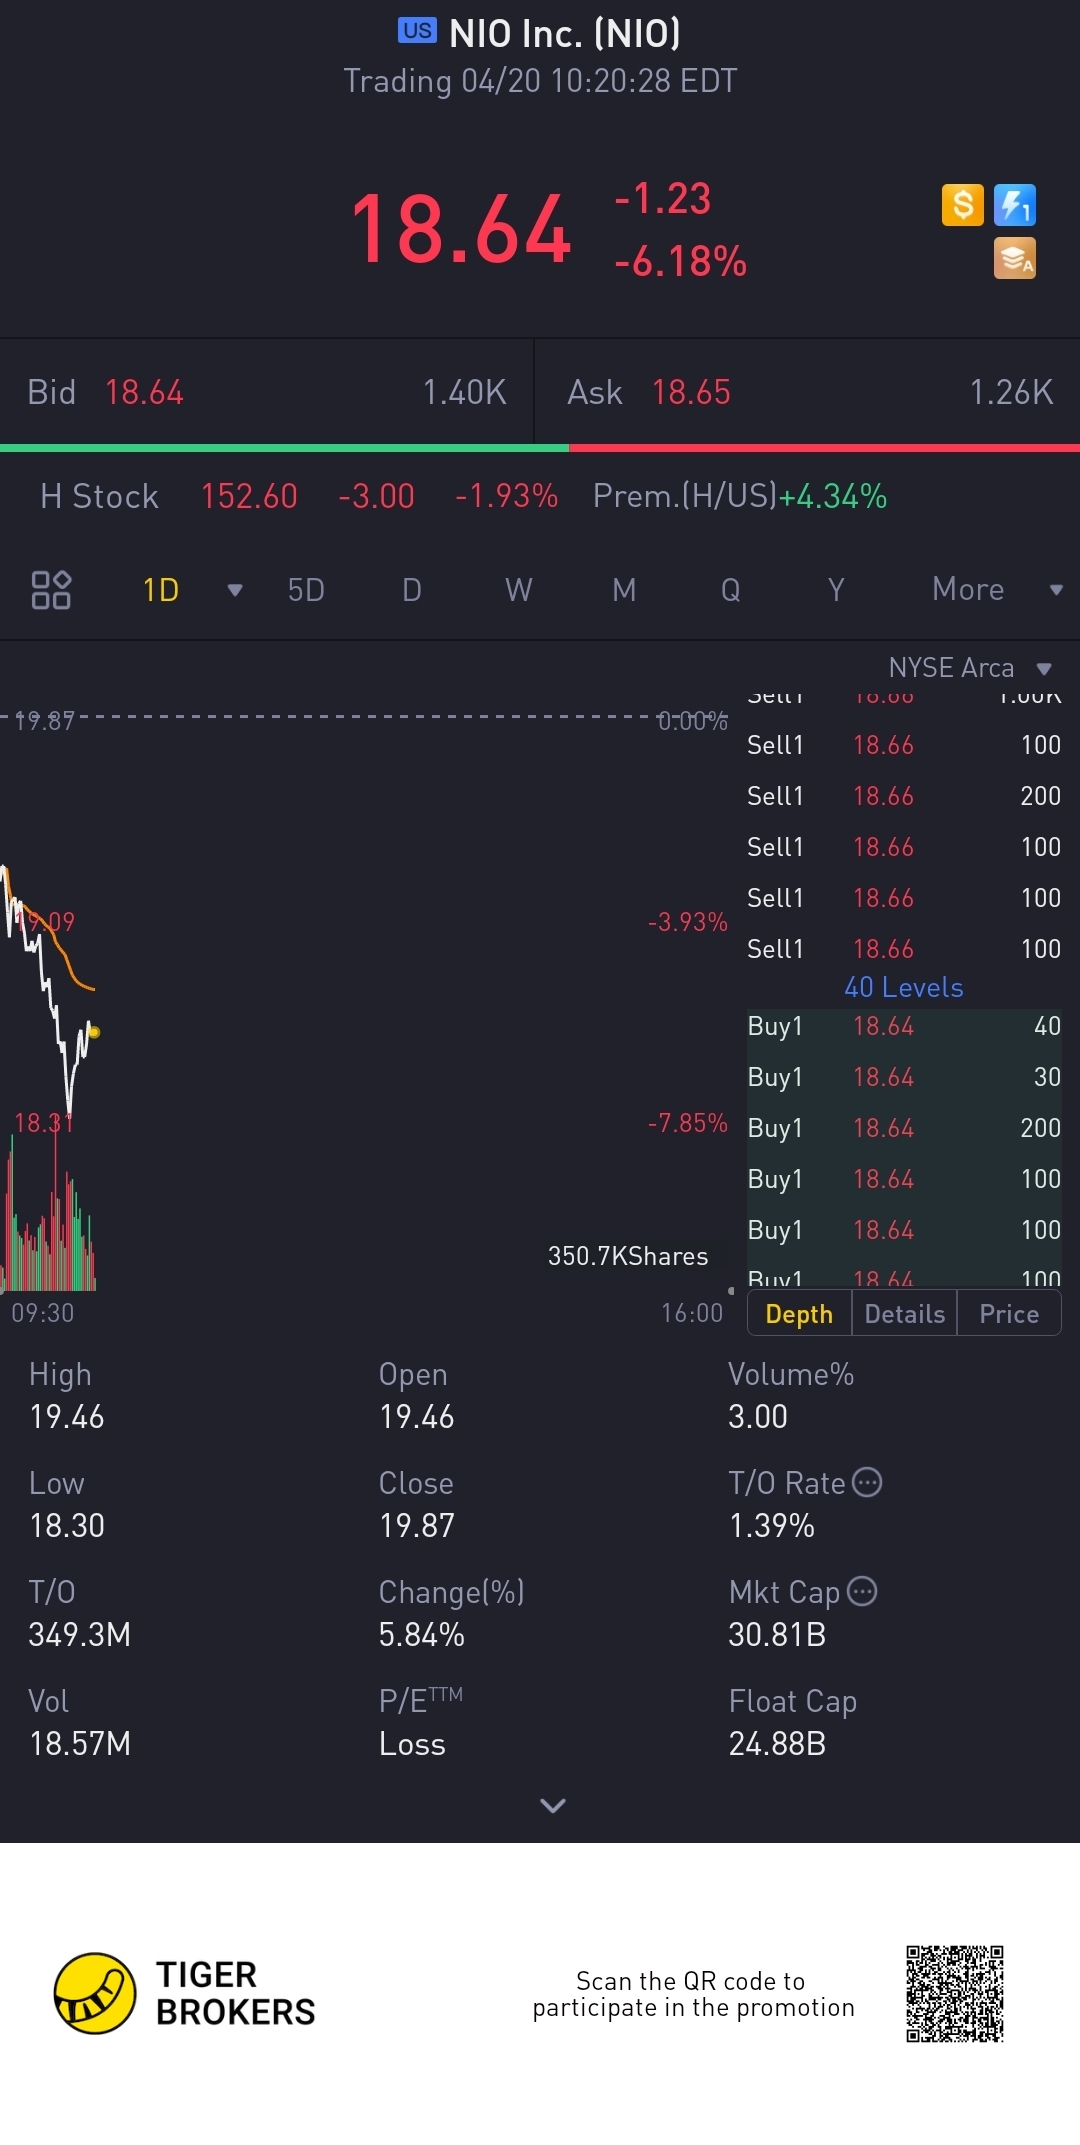Select the Depth tab
This screenshot has height=2145, width=1080.
(x=799, y=1314)
